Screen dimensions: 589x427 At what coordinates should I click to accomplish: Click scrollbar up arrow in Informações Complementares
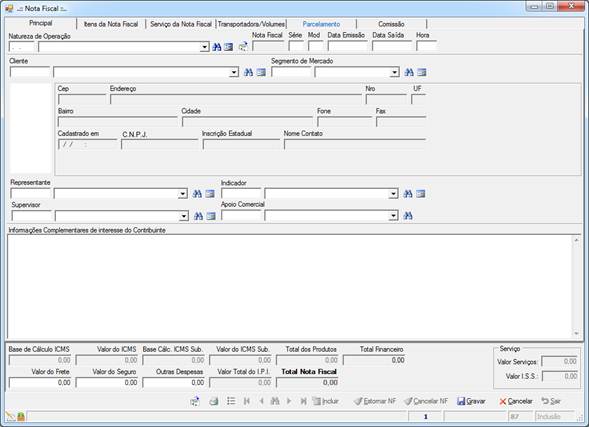click(x=576, y=240)
